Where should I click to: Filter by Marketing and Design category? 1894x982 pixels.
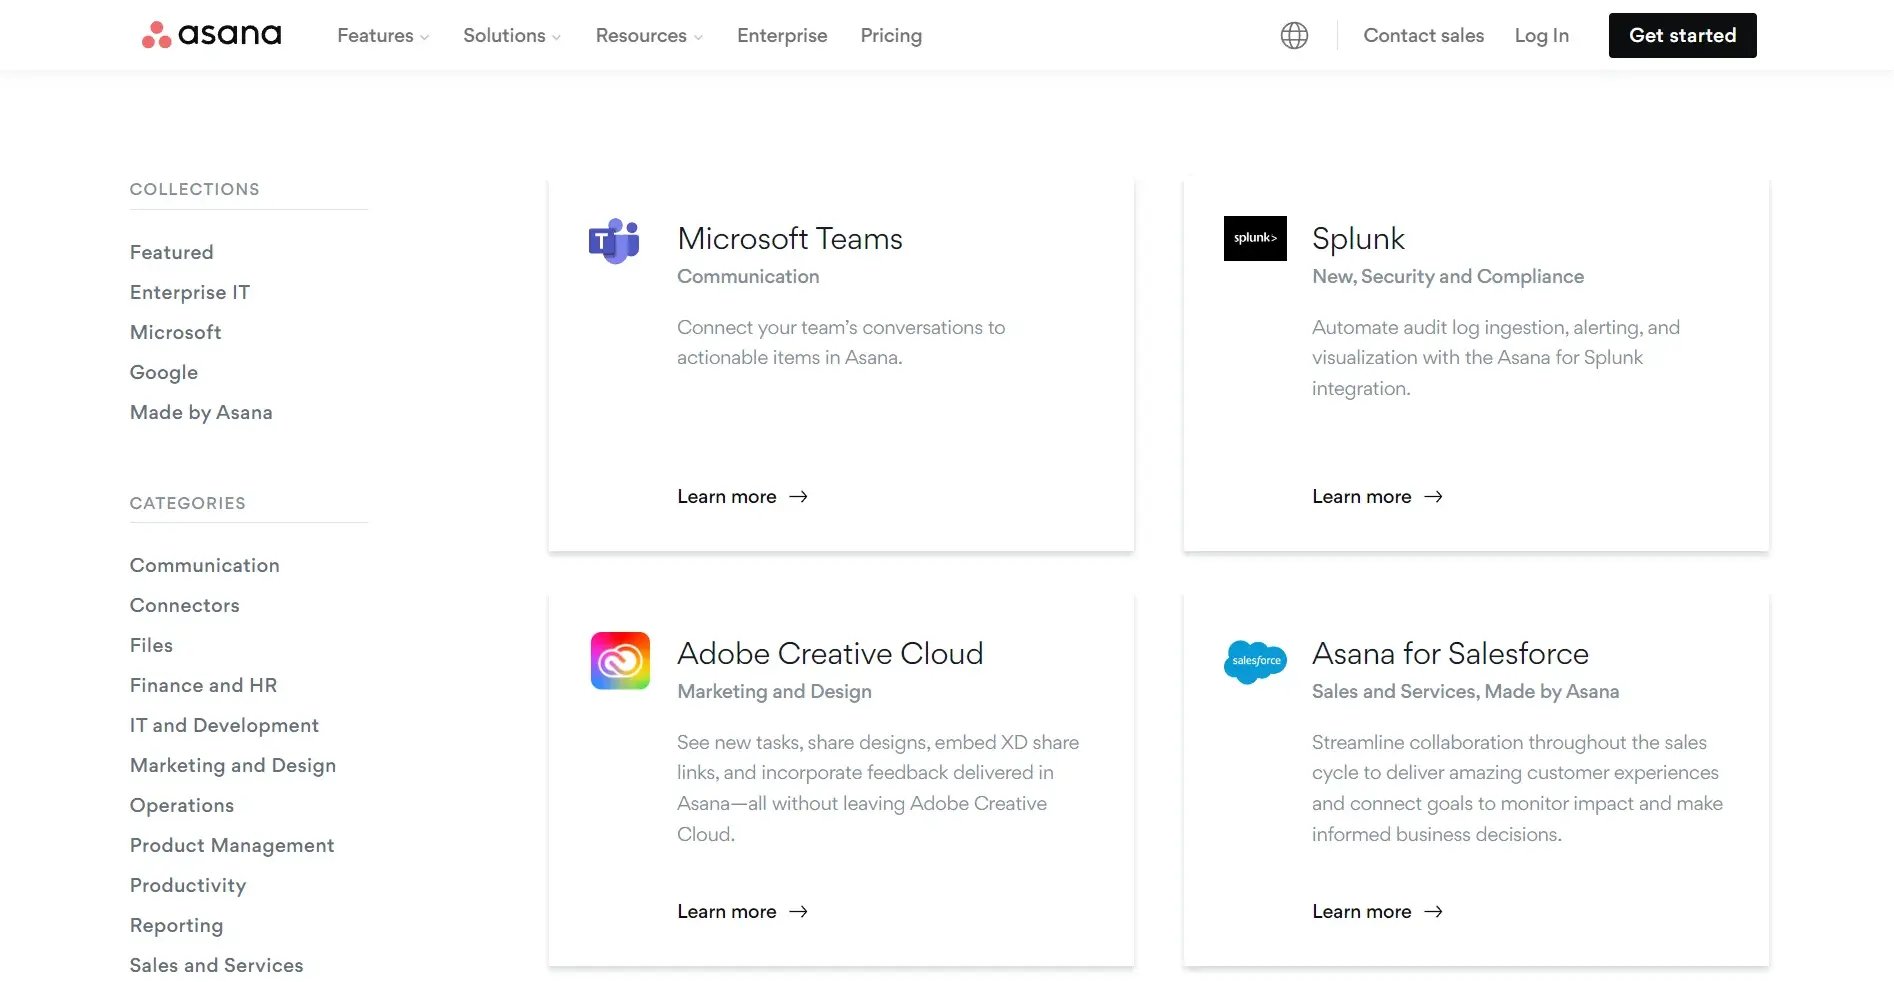232,765
